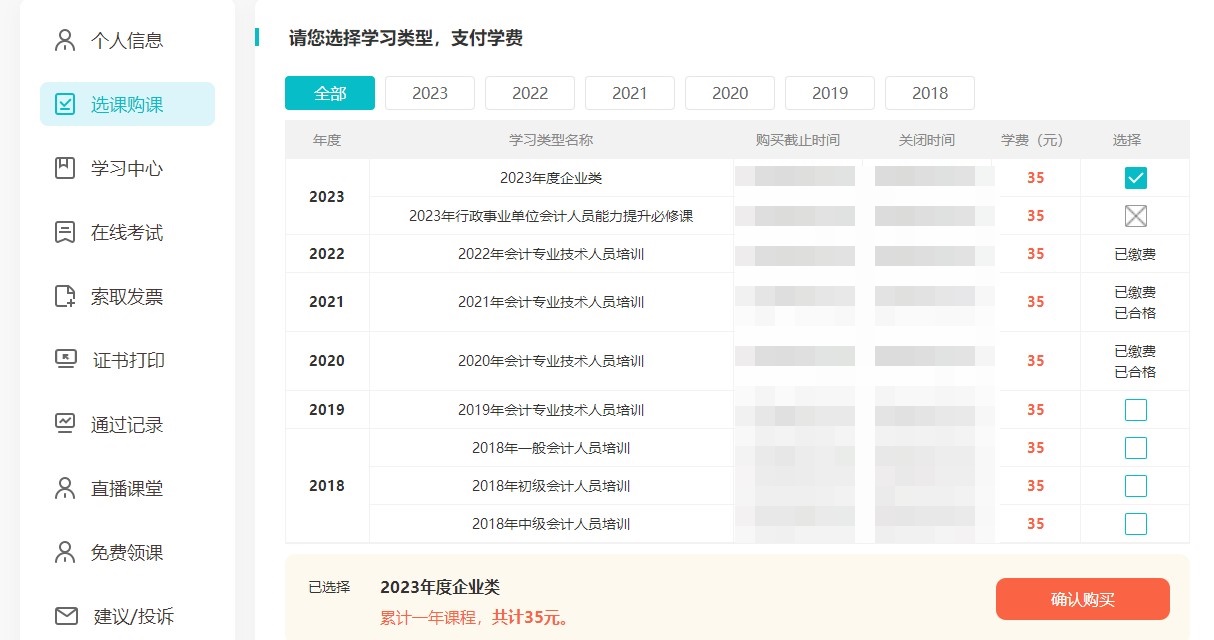Click the 索取发票 document icon
The image size is (1214, 640).
(x=65, y=297)
